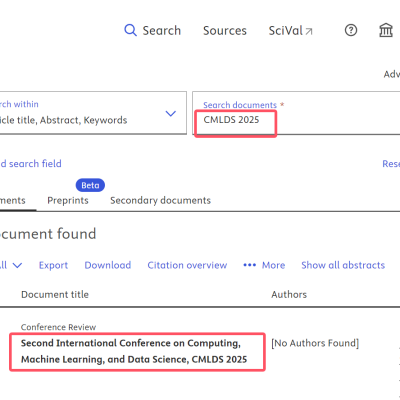Image resolution: width=400 pixels, height=400 pixels.
Task: Expand the Search within dropdown chevron
Action: (171, 114)
